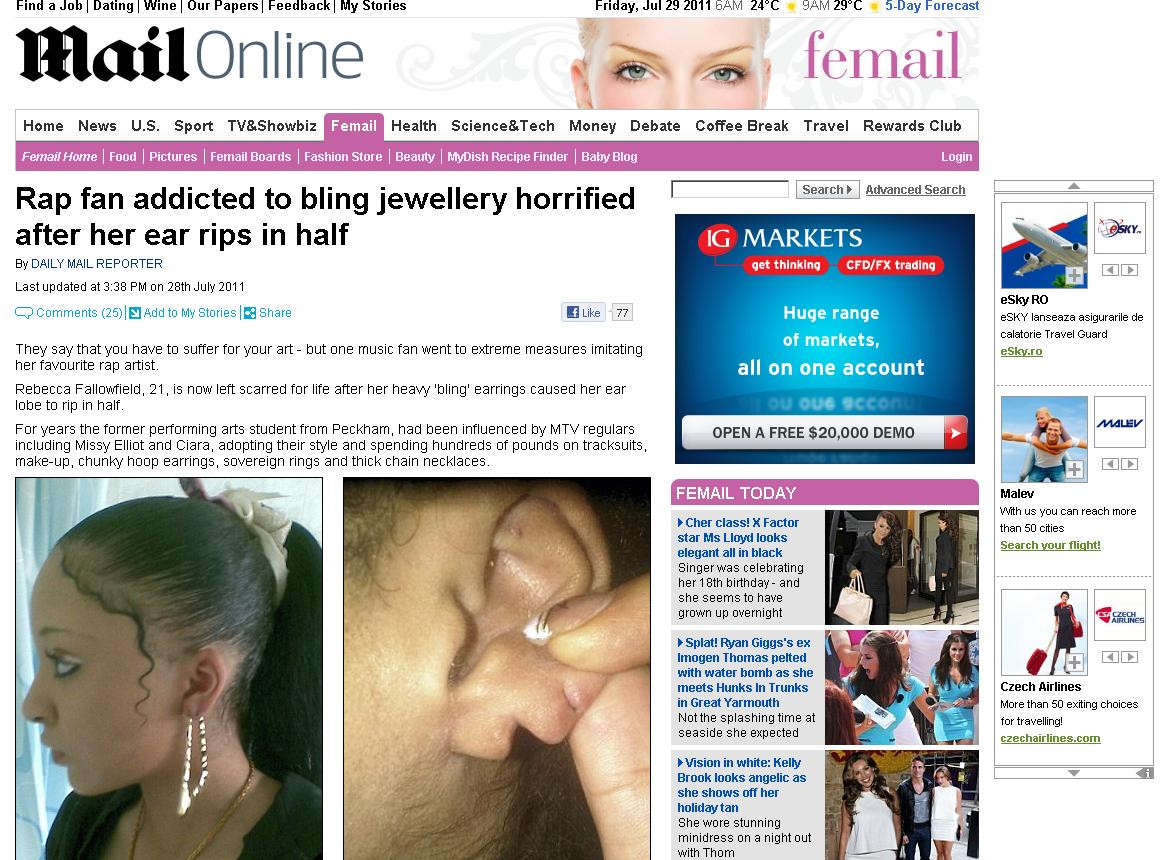The image size is (1172, 860).
Task: Click the Search button
Action: click(827, 190)
